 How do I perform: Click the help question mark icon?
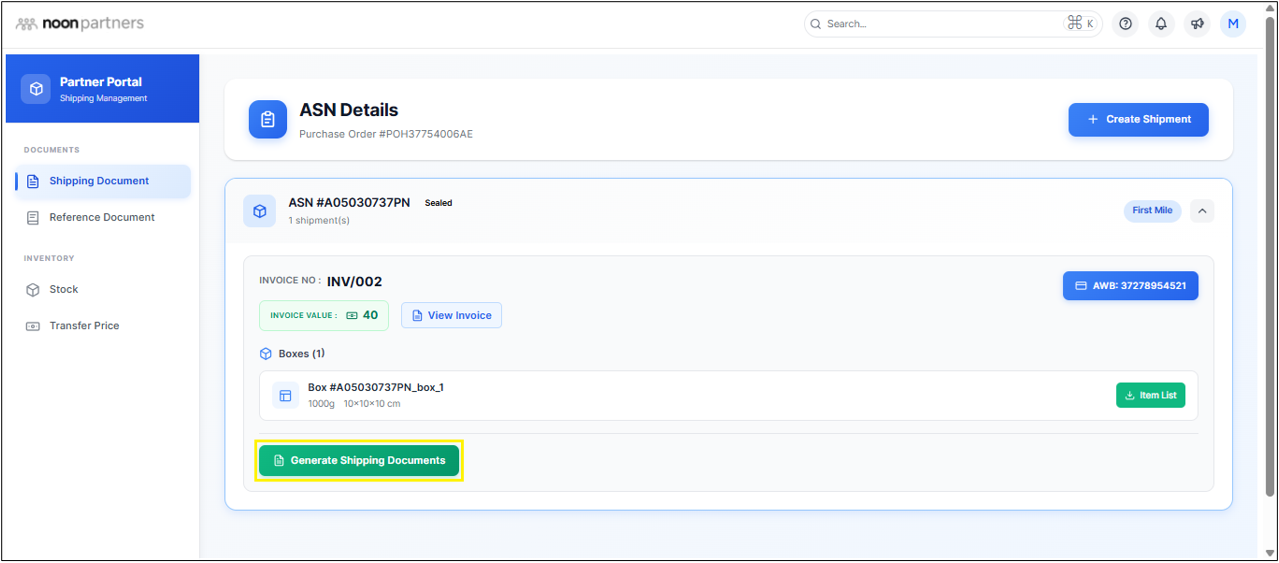(1126, 24)
